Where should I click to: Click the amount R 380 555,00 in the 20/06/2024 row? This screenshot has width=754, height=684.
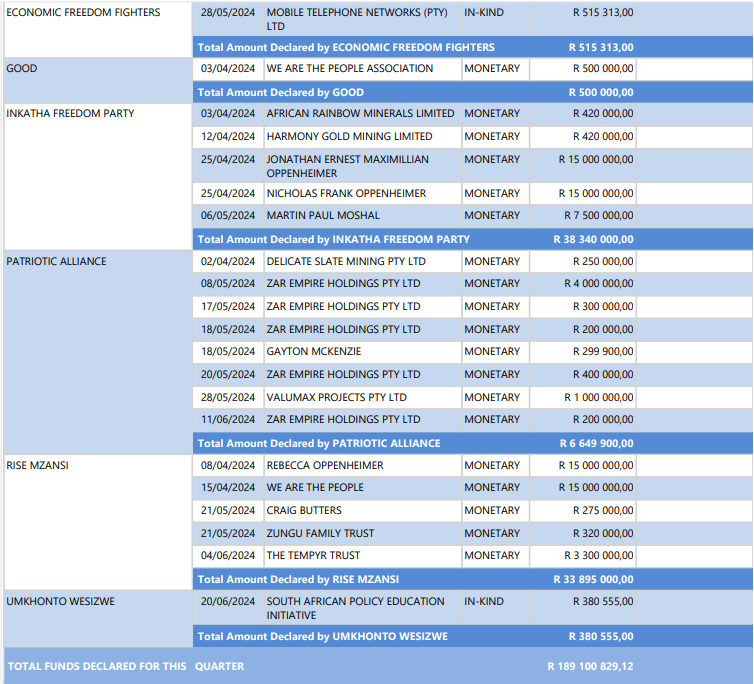[603, 602]
